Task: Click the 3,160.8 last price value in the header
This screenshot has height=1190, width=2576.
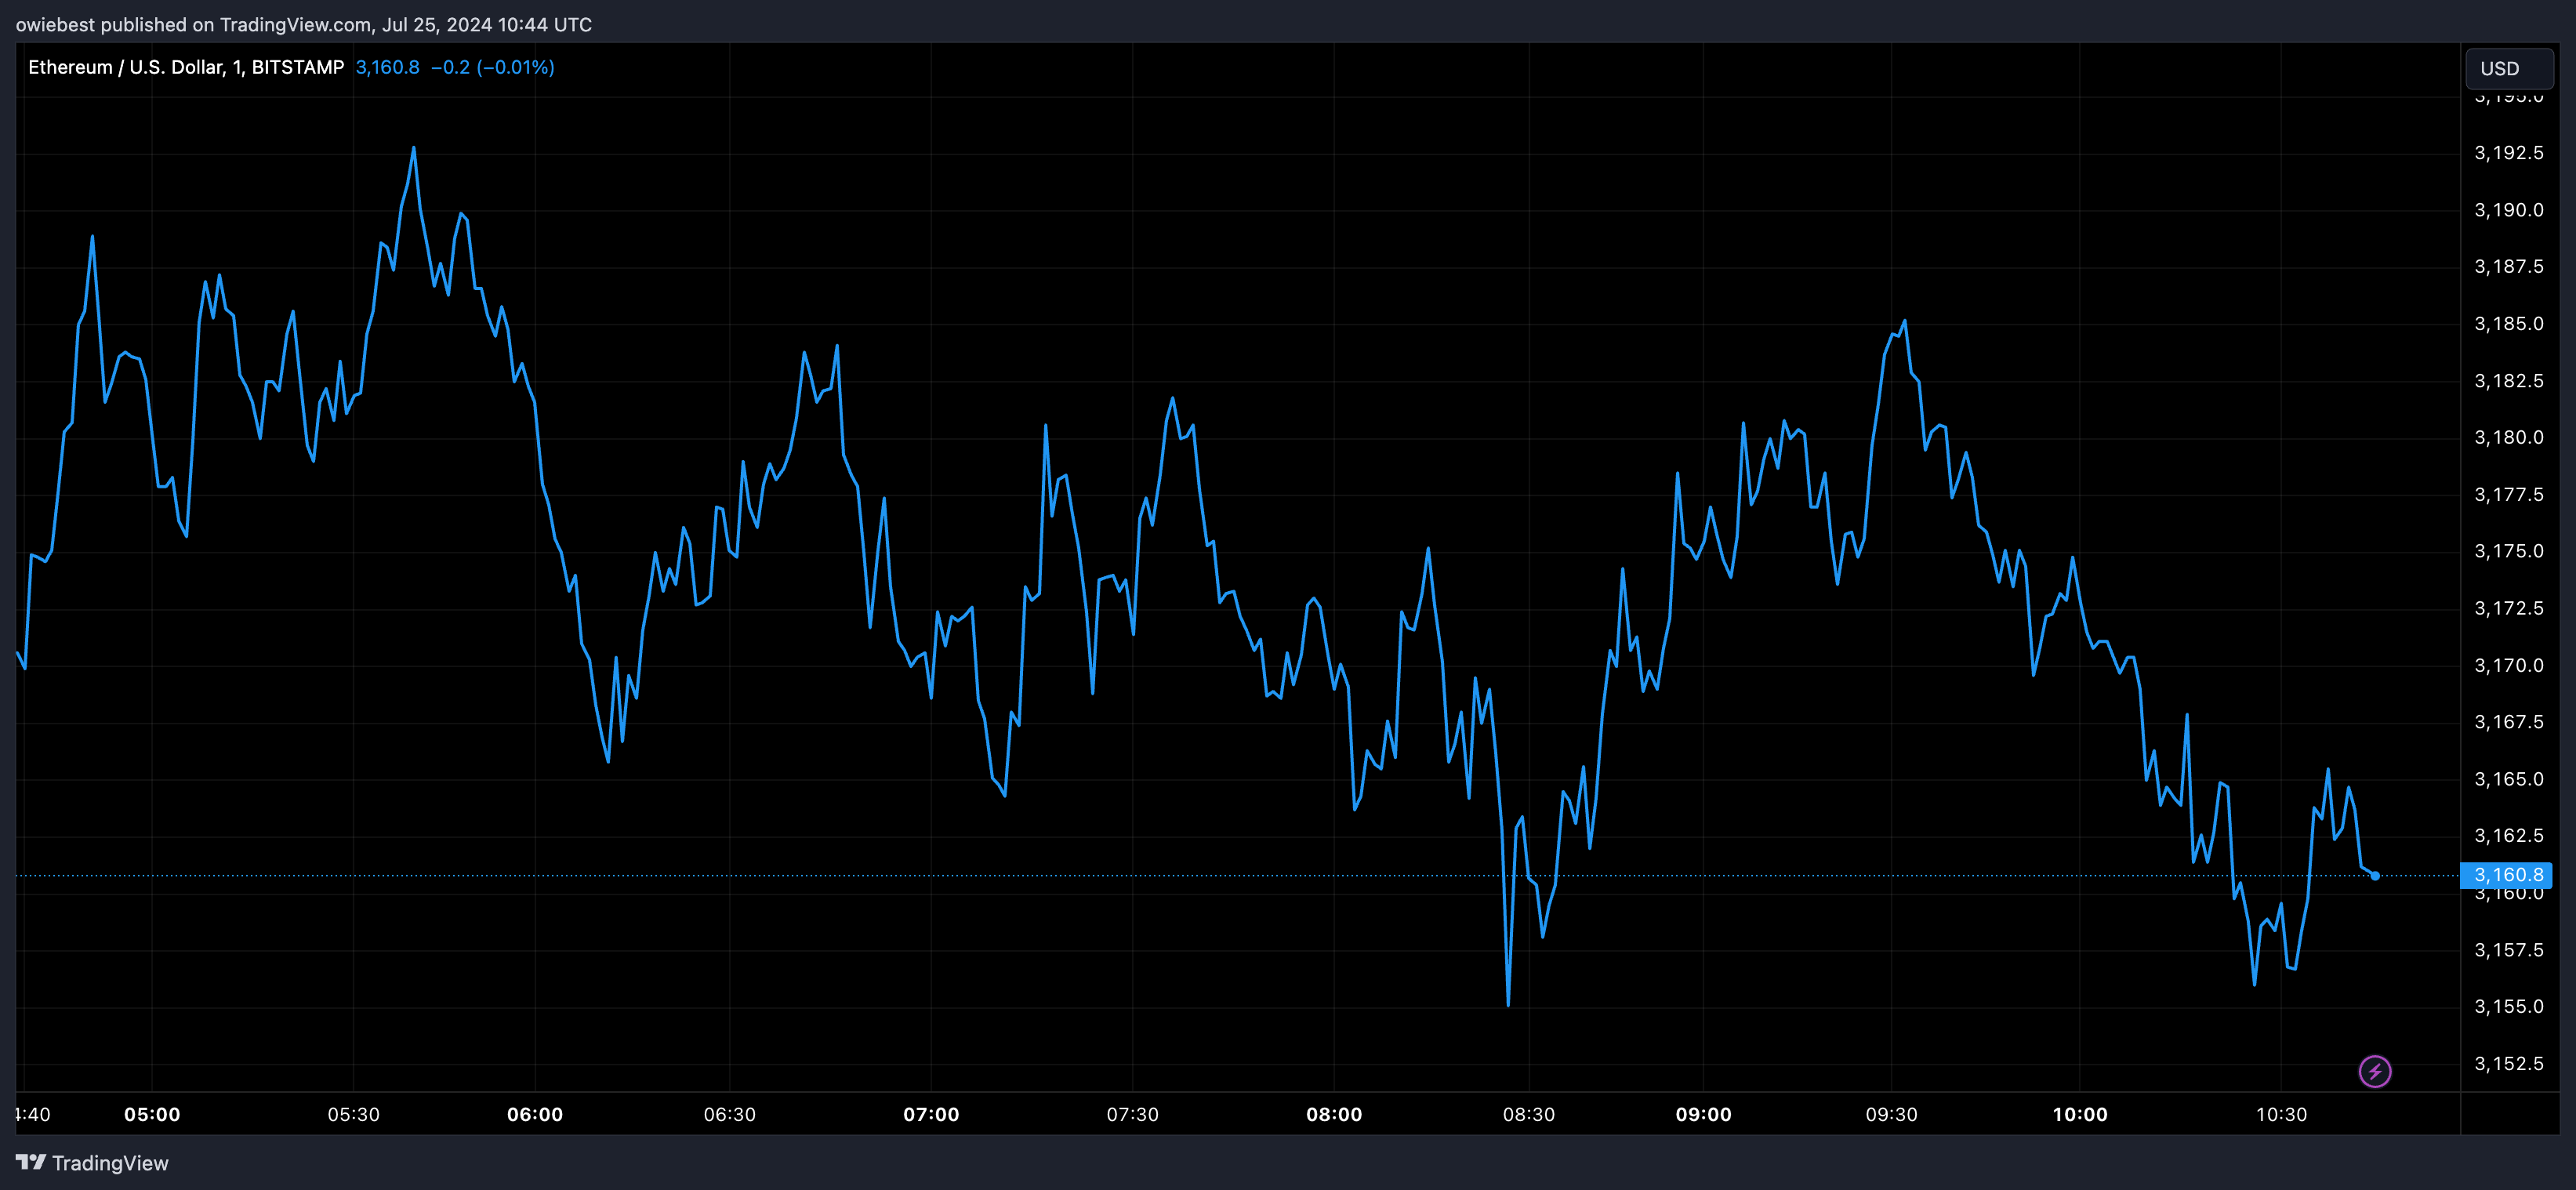Action: pyautogui.click(x=387, y=67)
